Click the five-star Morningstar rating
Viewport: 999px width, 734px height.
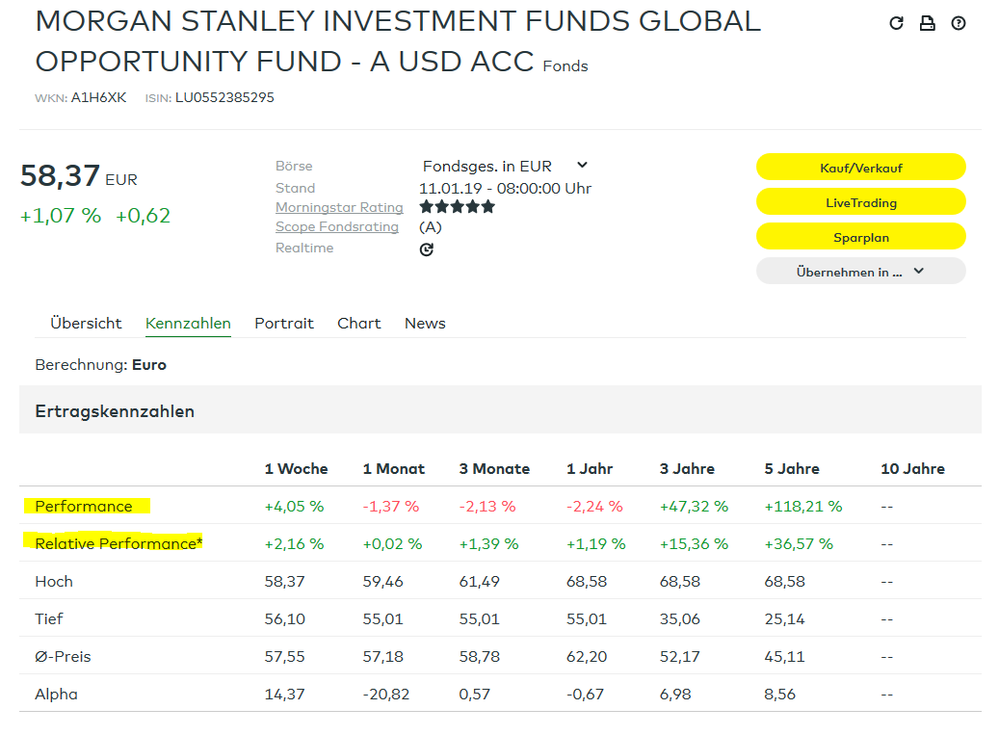457,207
